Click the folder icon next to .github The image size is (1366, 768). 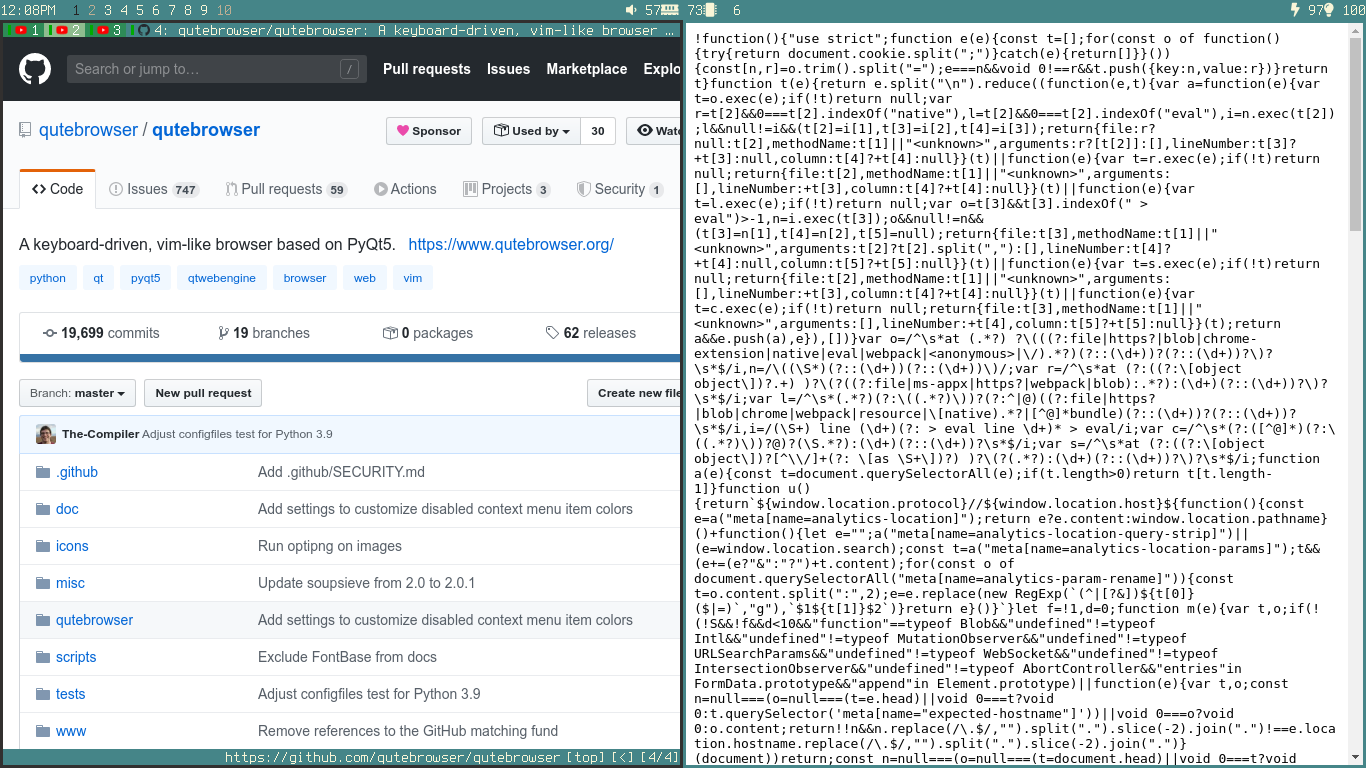(x=42, y=472)
